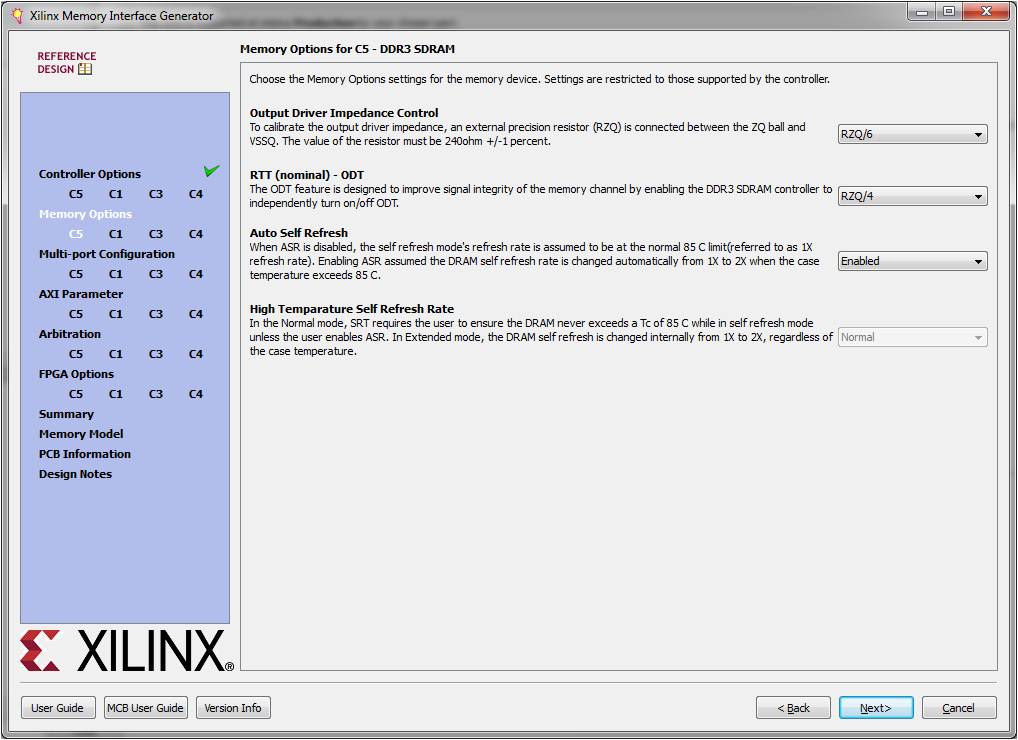Select C4 under AXI Parameter

pos(195,314)
